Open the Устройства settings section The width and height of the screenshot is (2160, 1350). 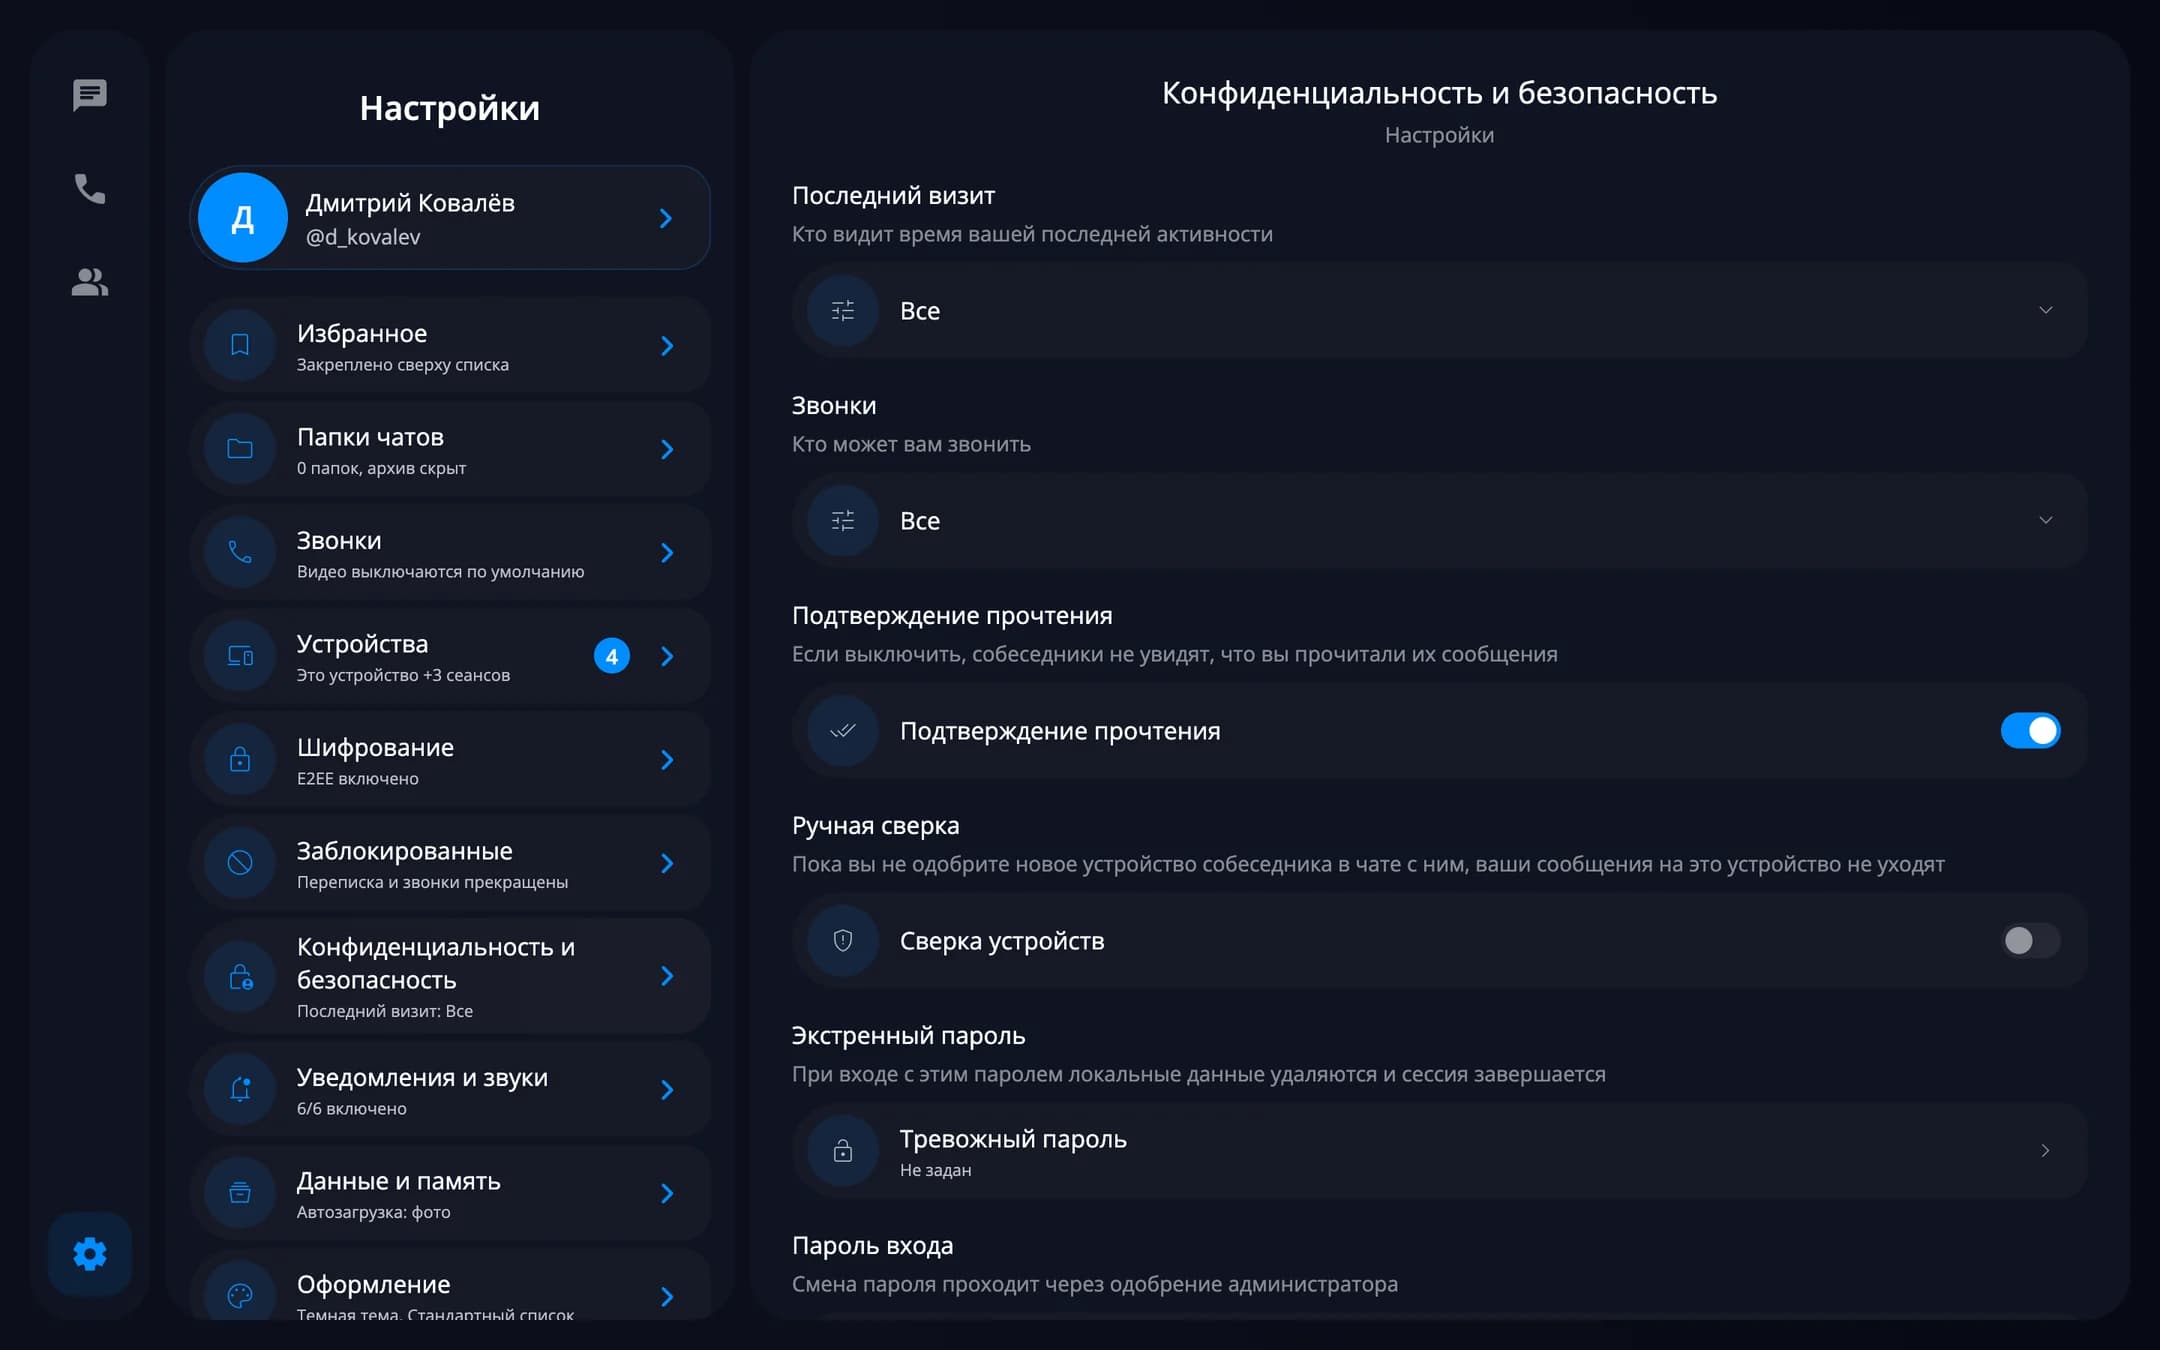[450, 656]
